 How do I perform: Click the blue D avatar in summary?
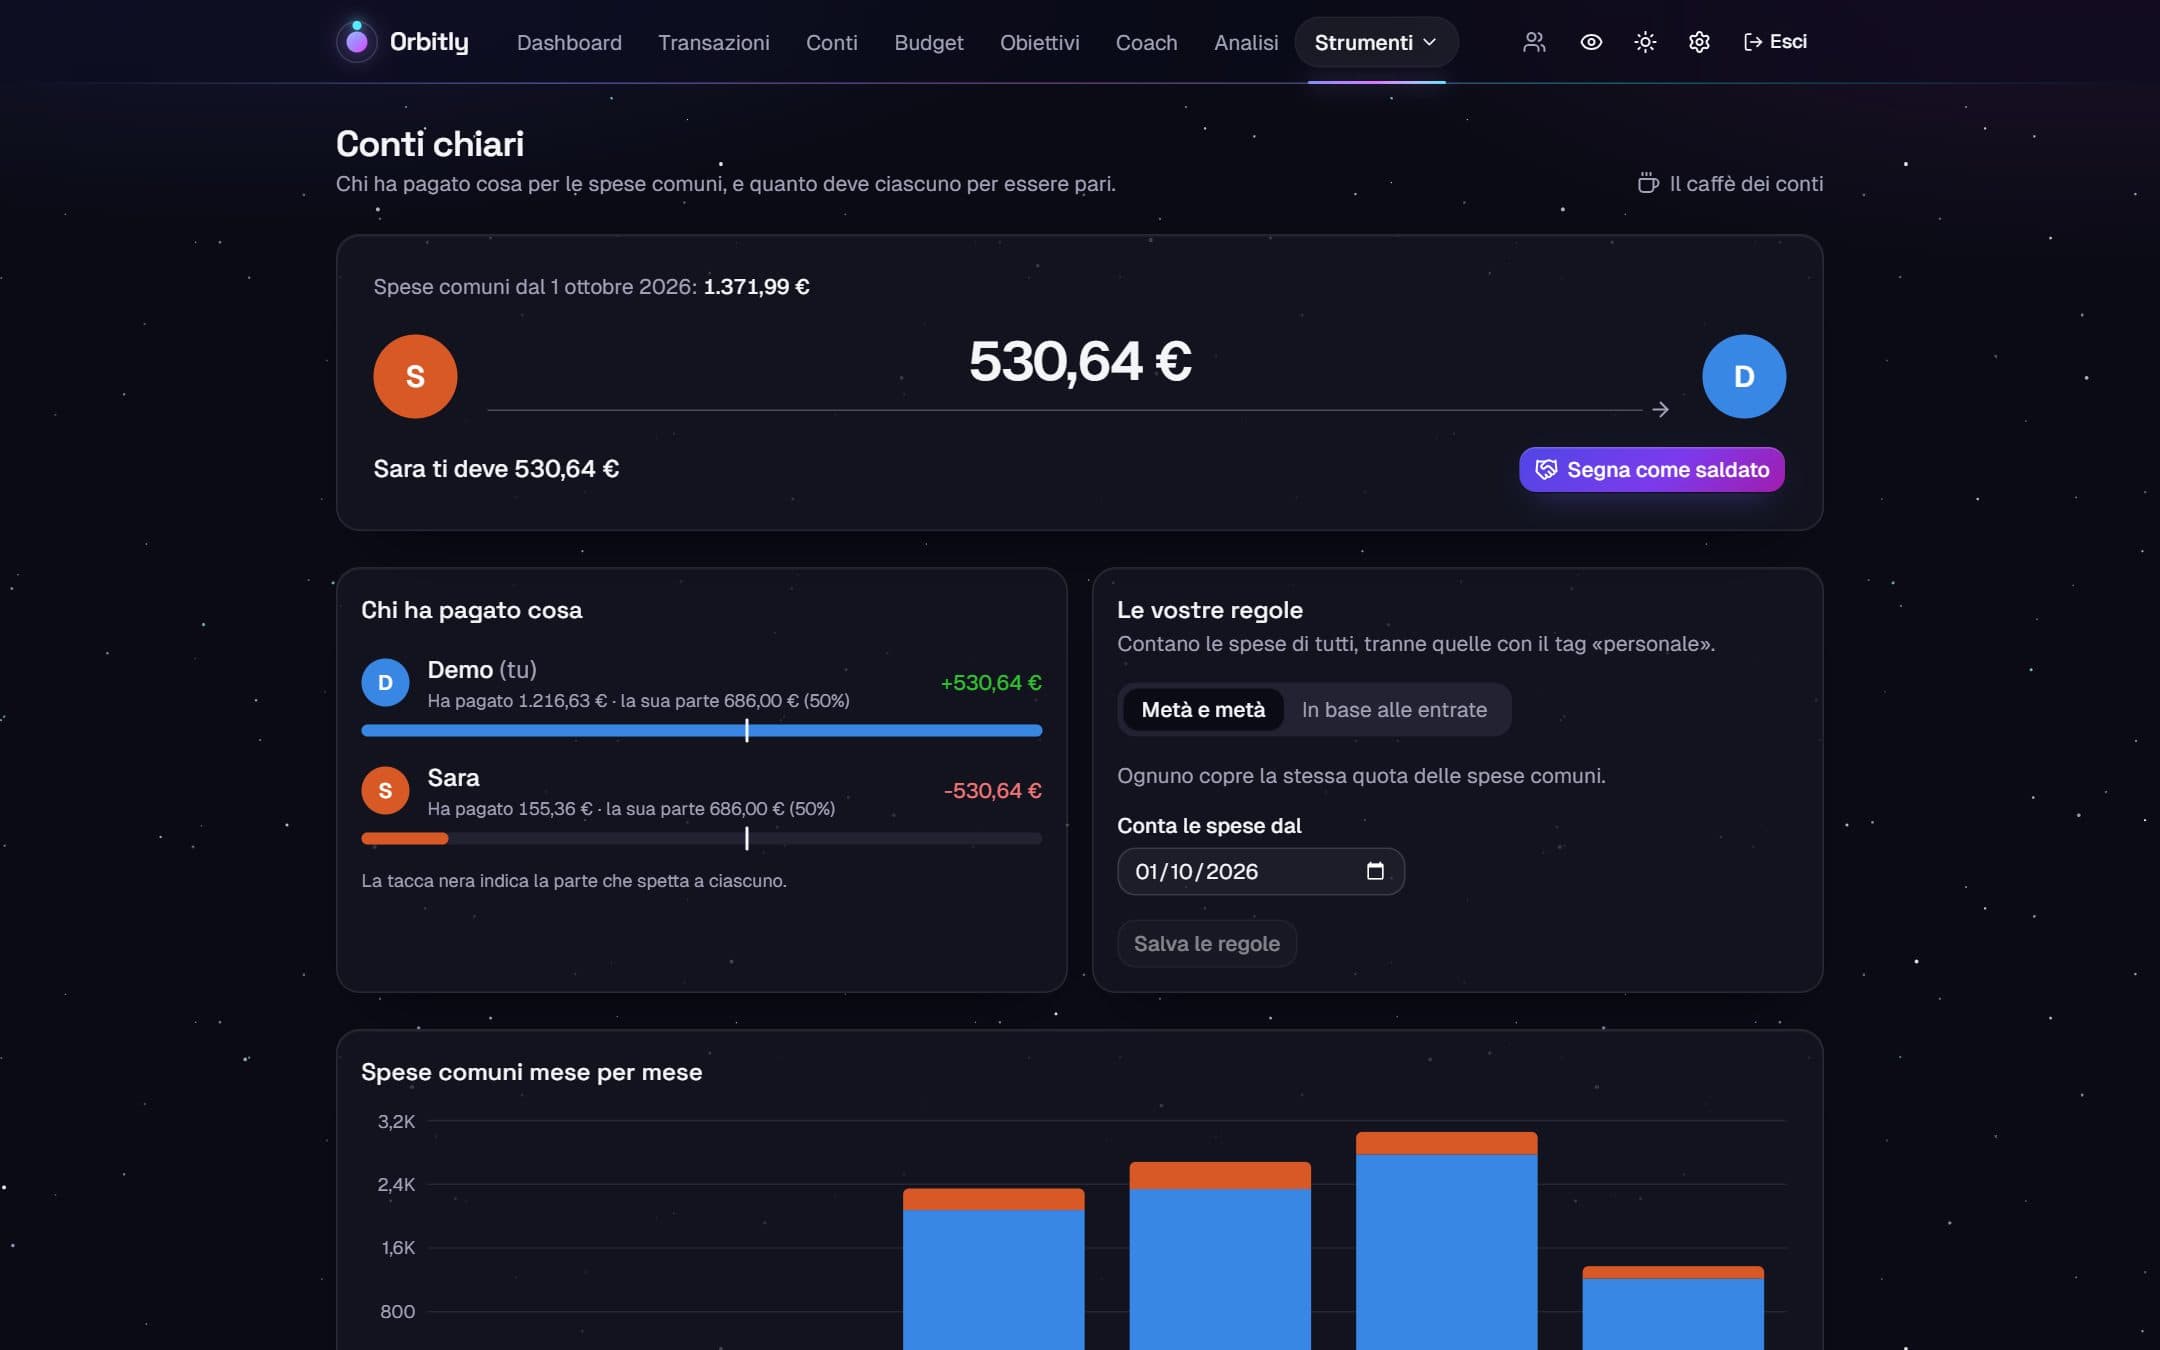click(1744, 376)
